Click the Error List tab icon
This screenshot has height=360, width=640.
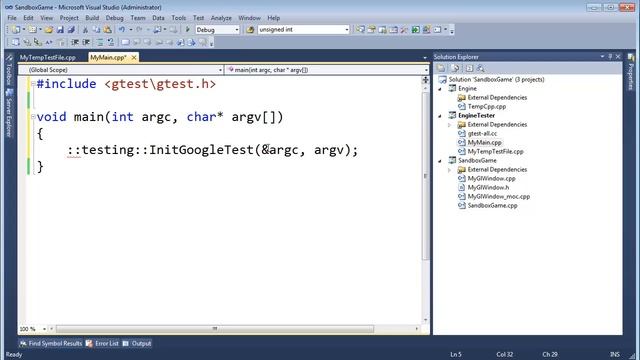tap(89, 344)
